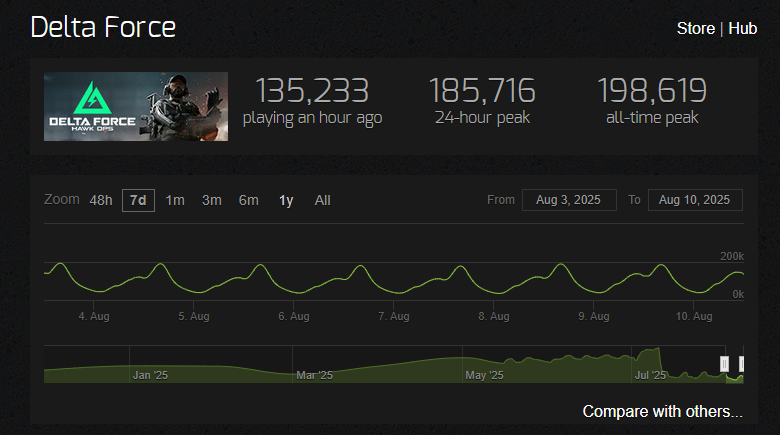Screen dimensions: 780x435
Task: Click the May '25 area in navigator
Action: 484,375
